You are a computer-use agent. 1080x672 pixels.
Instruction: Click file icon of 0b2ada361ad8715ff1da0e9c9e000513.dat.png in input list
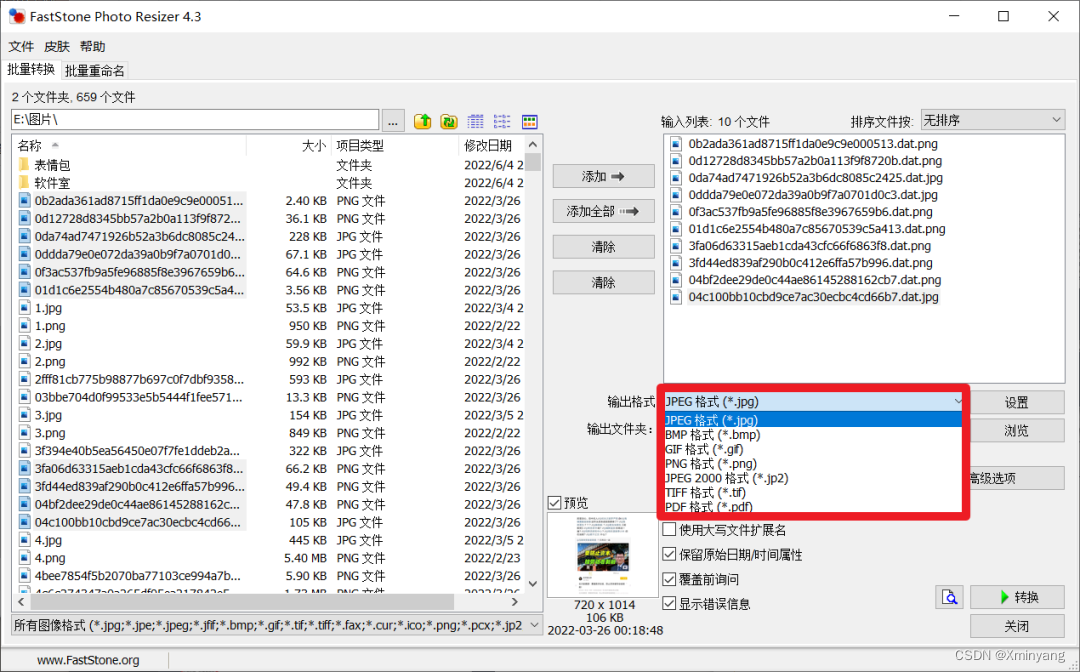point(676,144)
